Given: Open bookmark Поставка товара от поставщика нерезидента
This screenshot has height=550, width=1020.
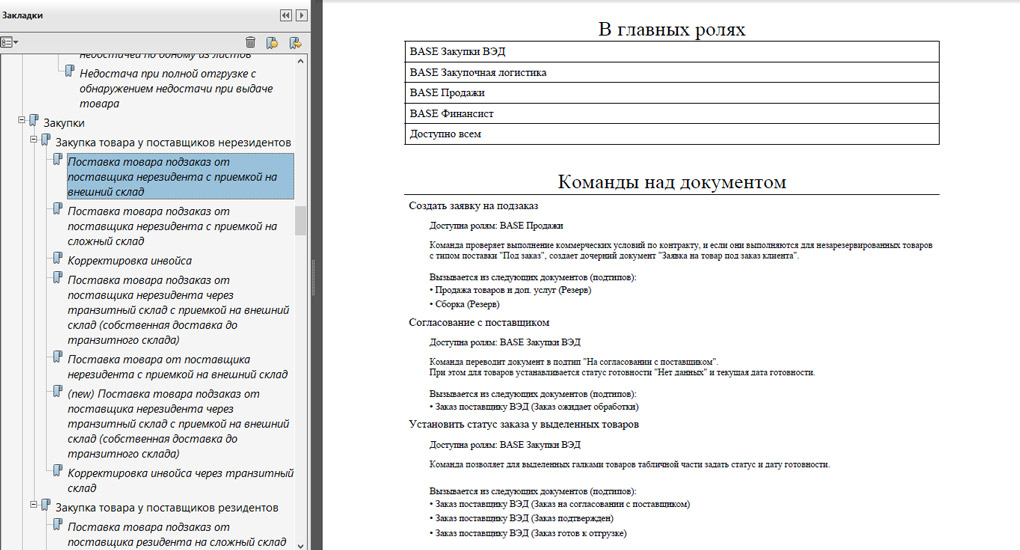Looking at the screenshot, I should coord(178,366).
